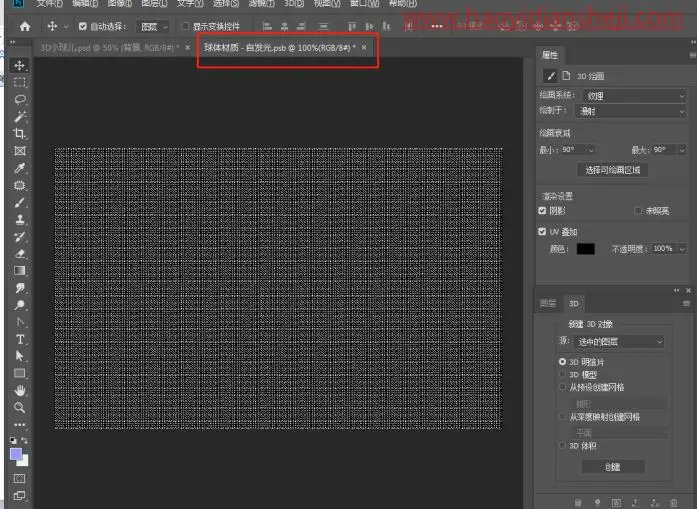Screen dimensions: 697x509
Task: Click the document icon beside 3D 绘画
Action: click(x=566, y=76)
